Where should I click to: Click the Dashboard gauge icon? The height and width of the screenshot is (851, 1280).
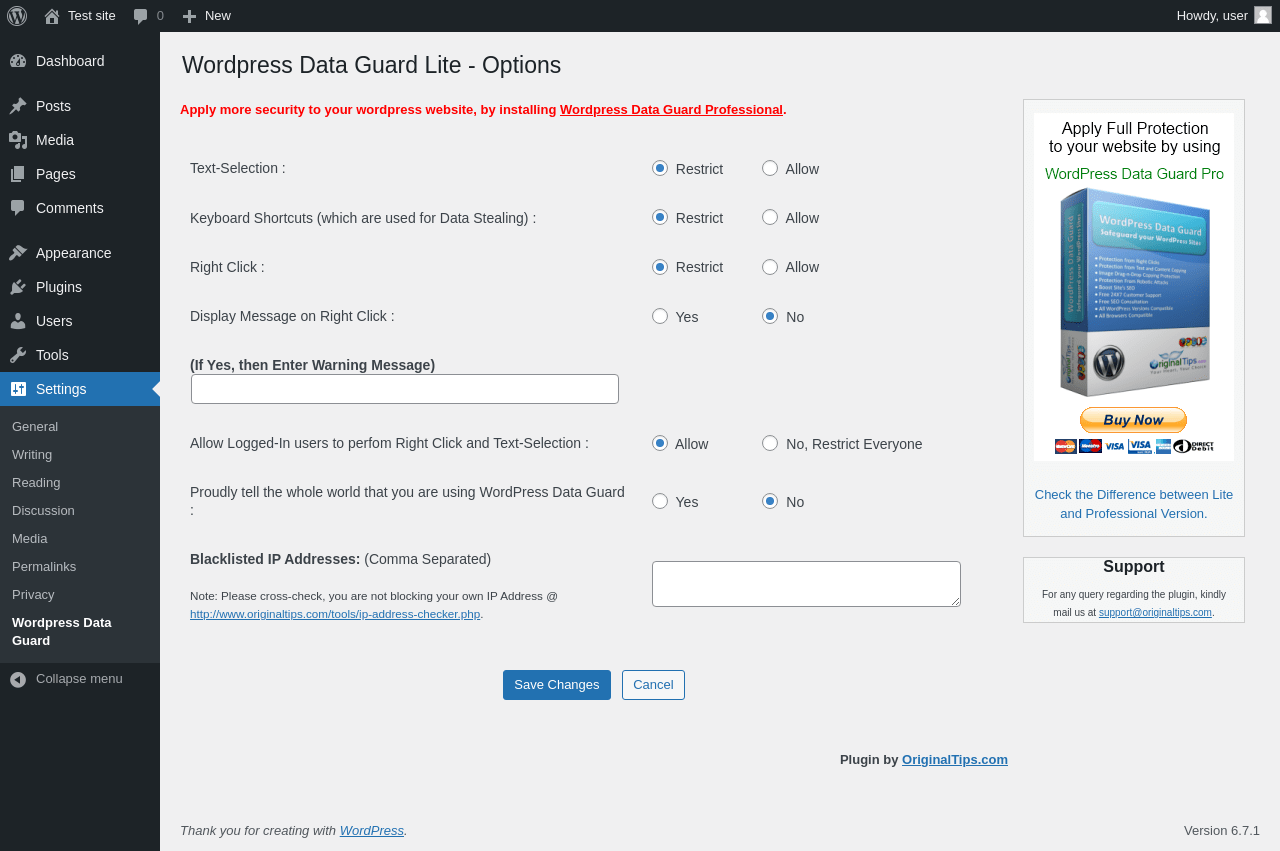coord(18,61)
